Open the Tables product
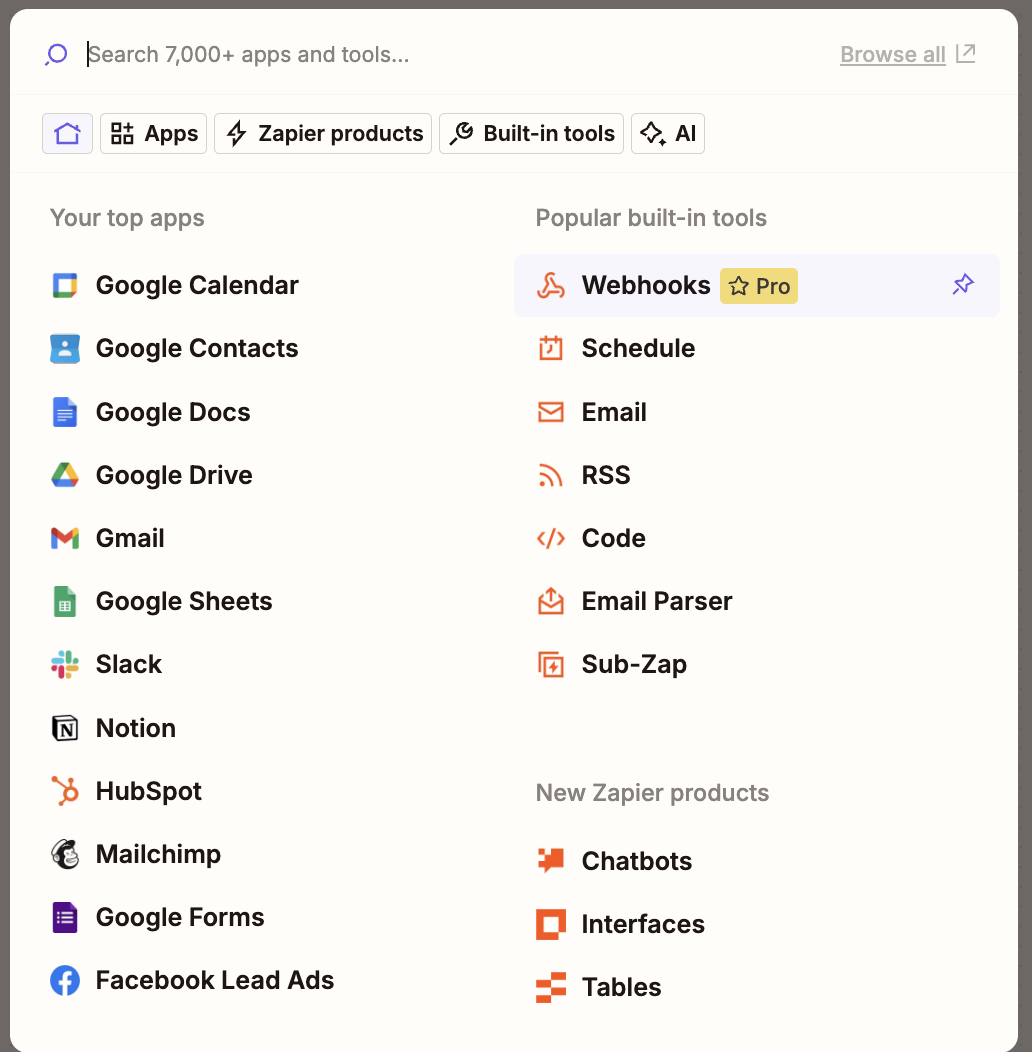1032x1052 pixels. [621, 988]
